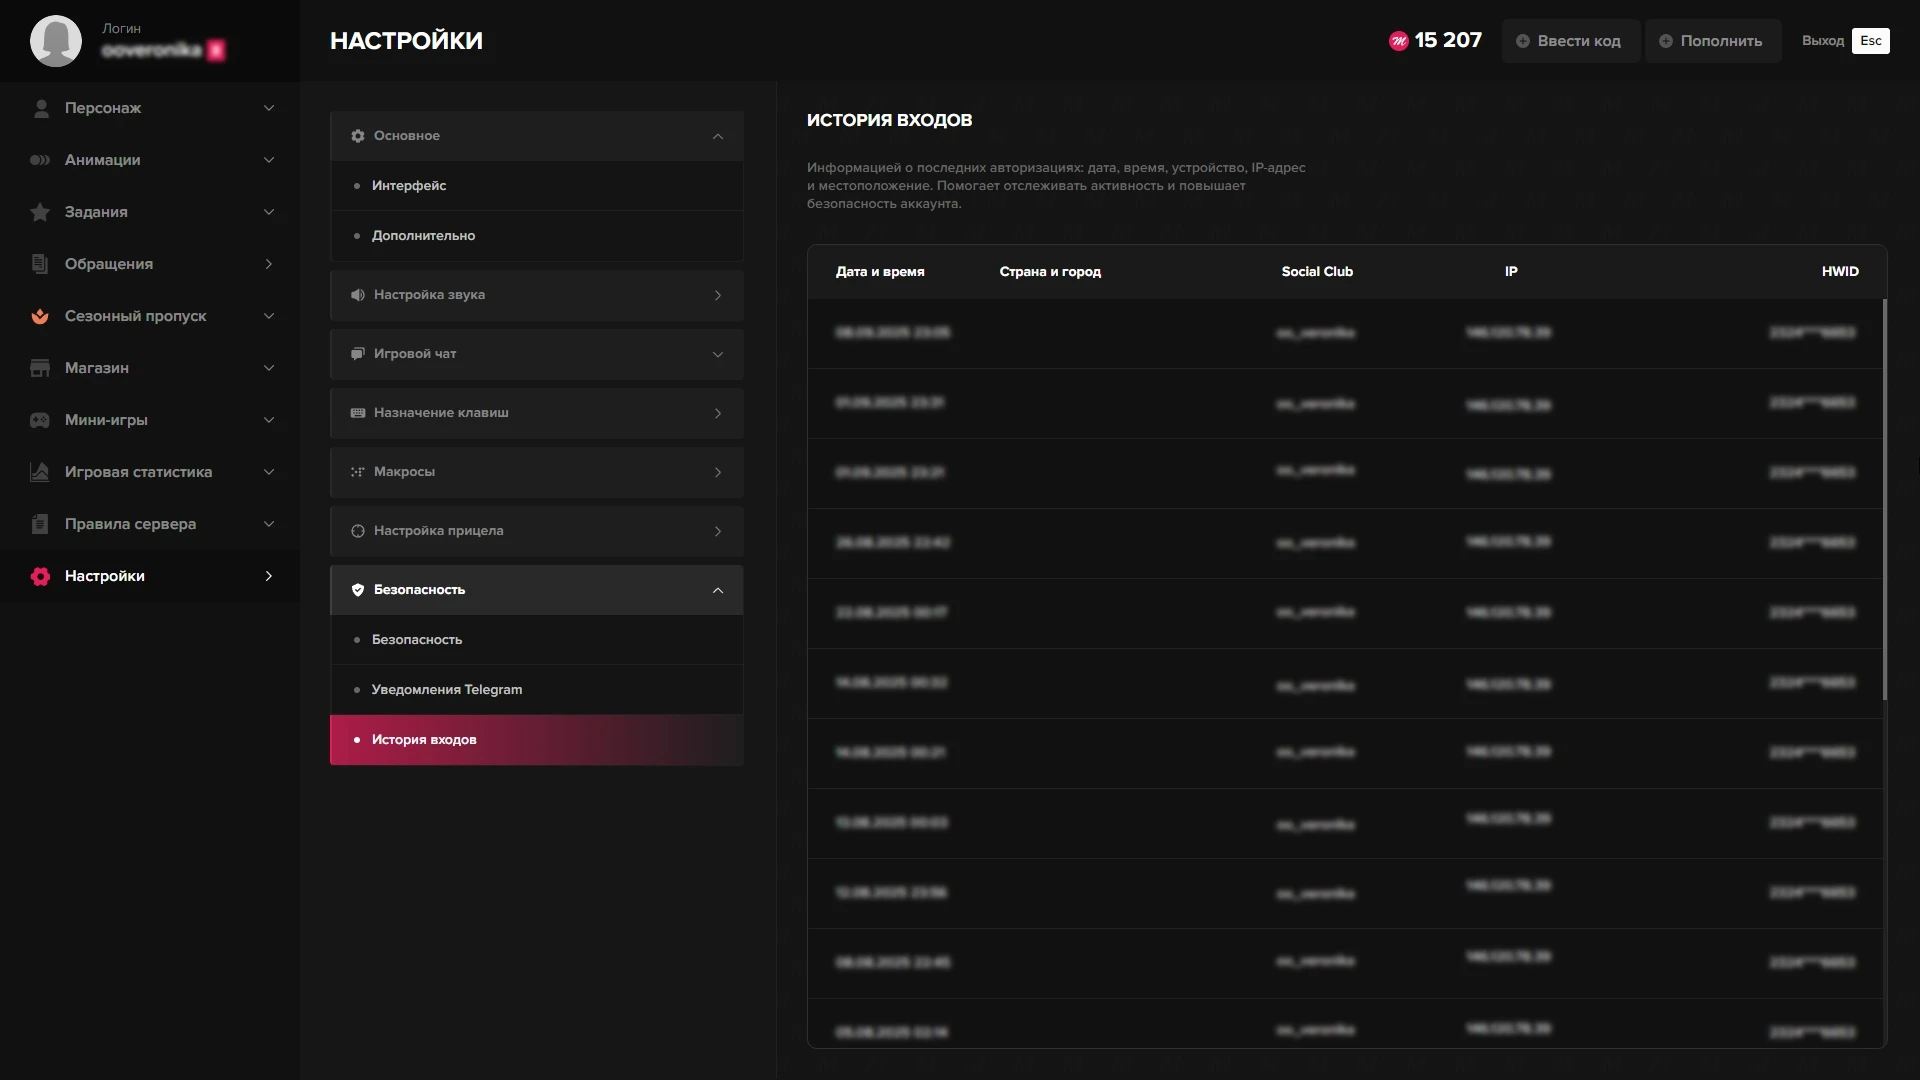Click the login history table scrollbar
The height and width of the screenshot is (1080, 1920).
(1884, 500)
